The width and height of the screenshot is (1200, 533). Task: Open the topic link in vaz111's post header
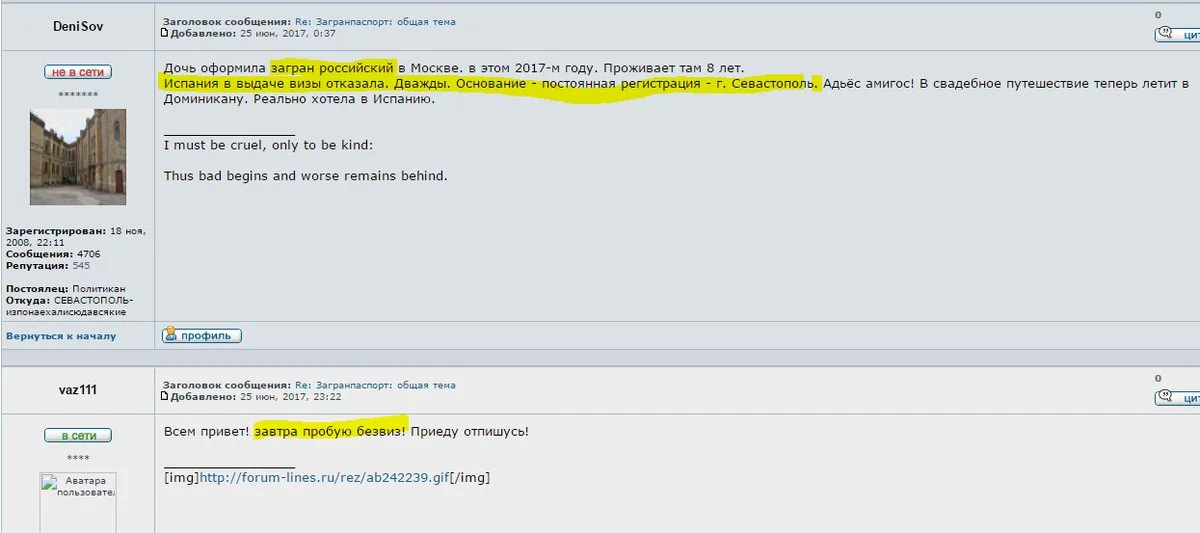(375, 385)
